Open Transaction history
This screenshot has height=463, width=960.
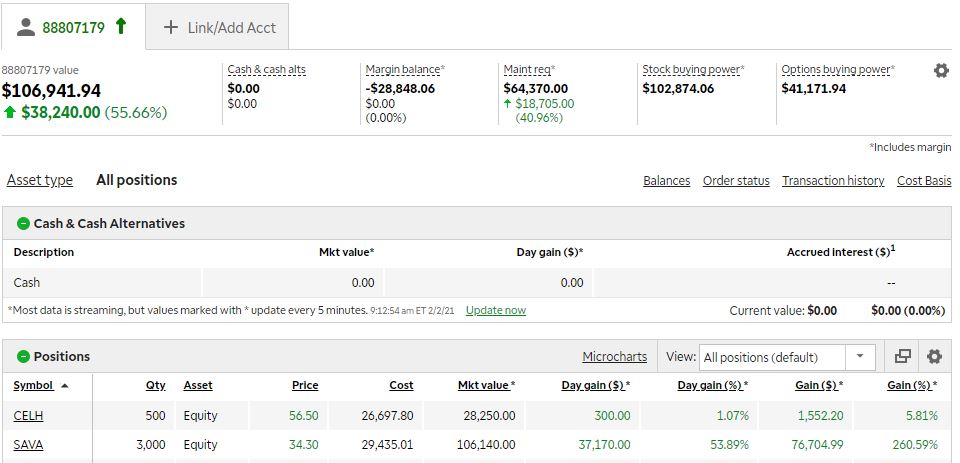pos(833,181)
